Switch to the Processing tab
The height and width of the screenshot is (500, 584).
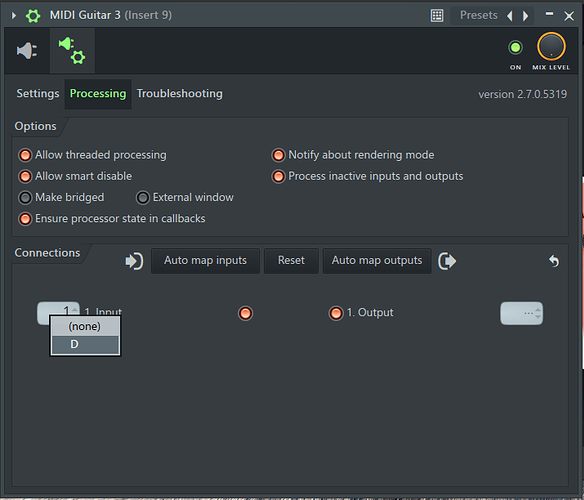tap(98, 94)
